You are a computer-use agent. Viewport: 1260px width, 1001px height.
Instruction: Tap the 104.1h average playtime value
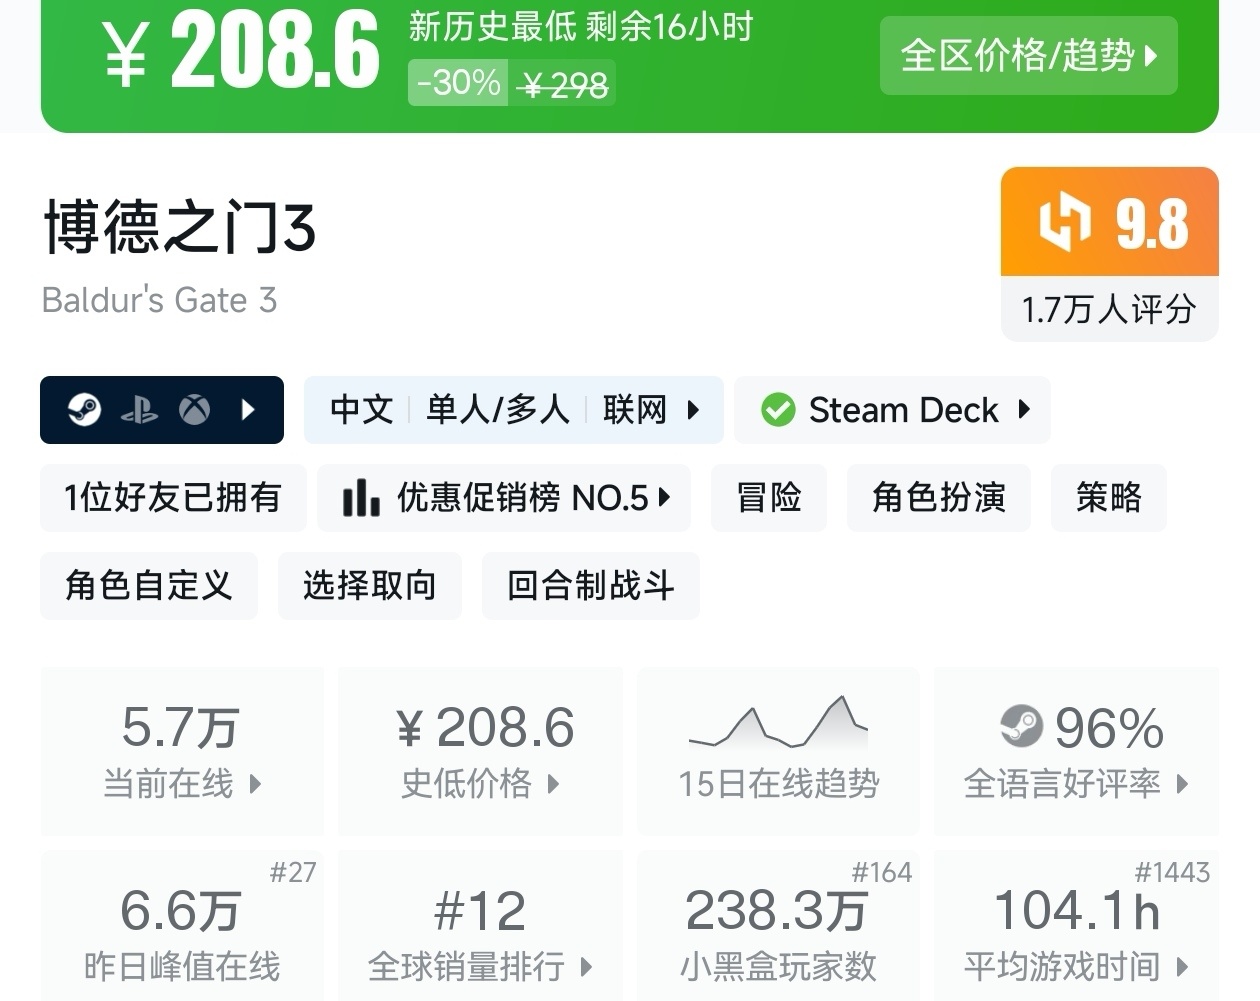click(x=1077, y=911)
